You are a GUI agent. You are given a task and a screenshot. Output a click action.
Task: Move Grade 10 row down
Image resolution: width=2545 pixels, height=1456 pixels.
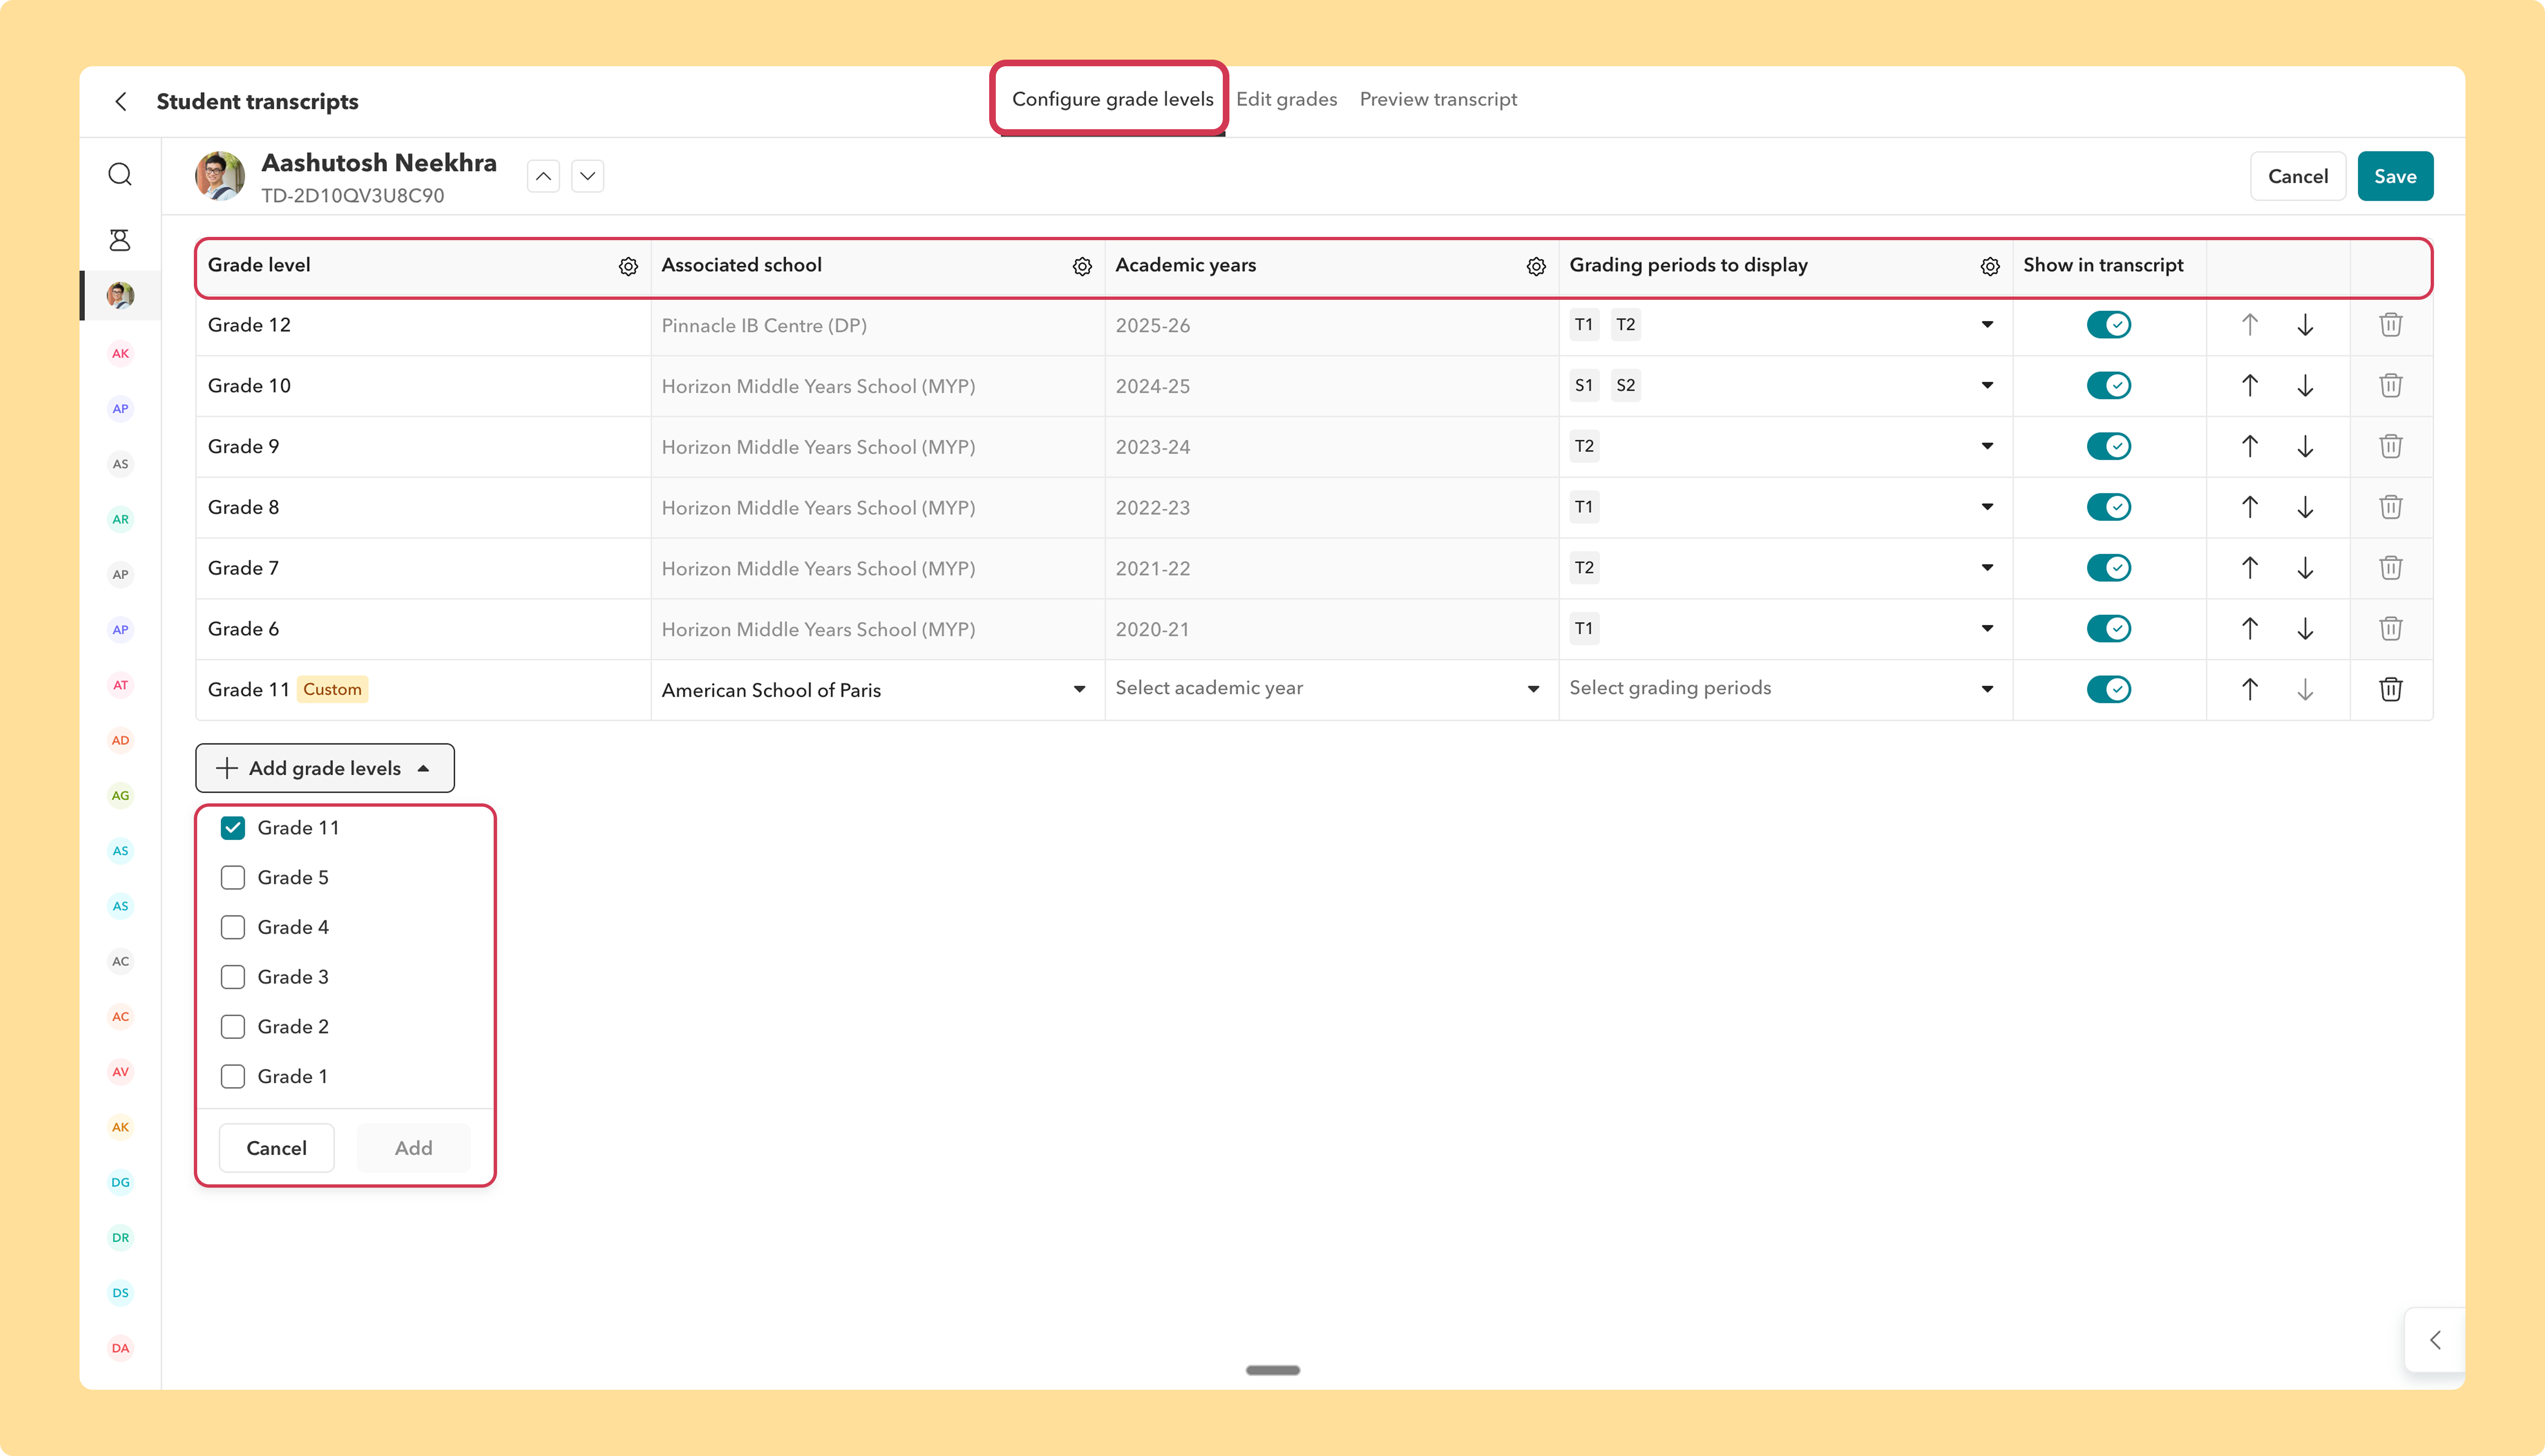[x=2305, y=386]
